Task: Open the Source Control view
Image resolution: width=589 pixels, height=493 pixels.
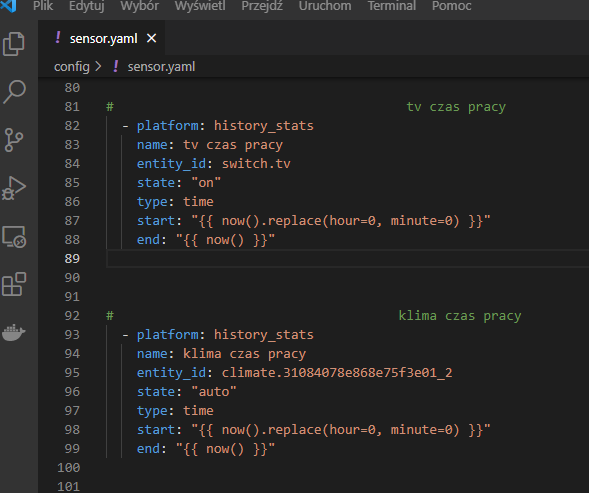Action: tap(14, 140)
